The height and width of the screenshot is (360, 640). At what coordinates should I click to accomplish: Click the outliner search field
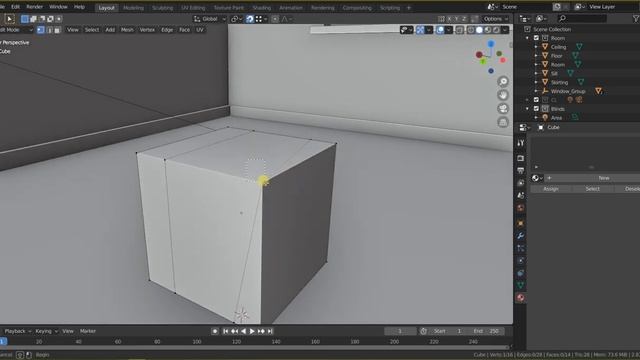(x=582, y=18)
